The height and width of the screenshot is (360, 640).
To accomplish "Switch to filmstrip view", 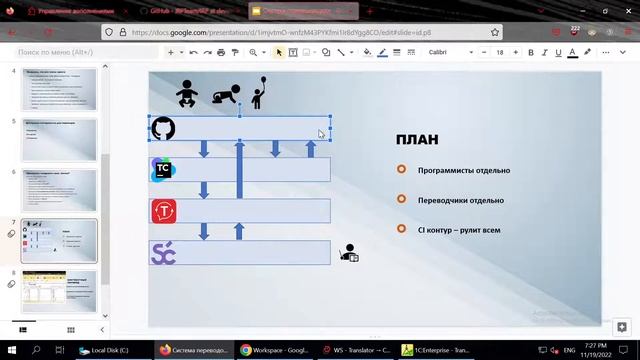I will point(23,330).
